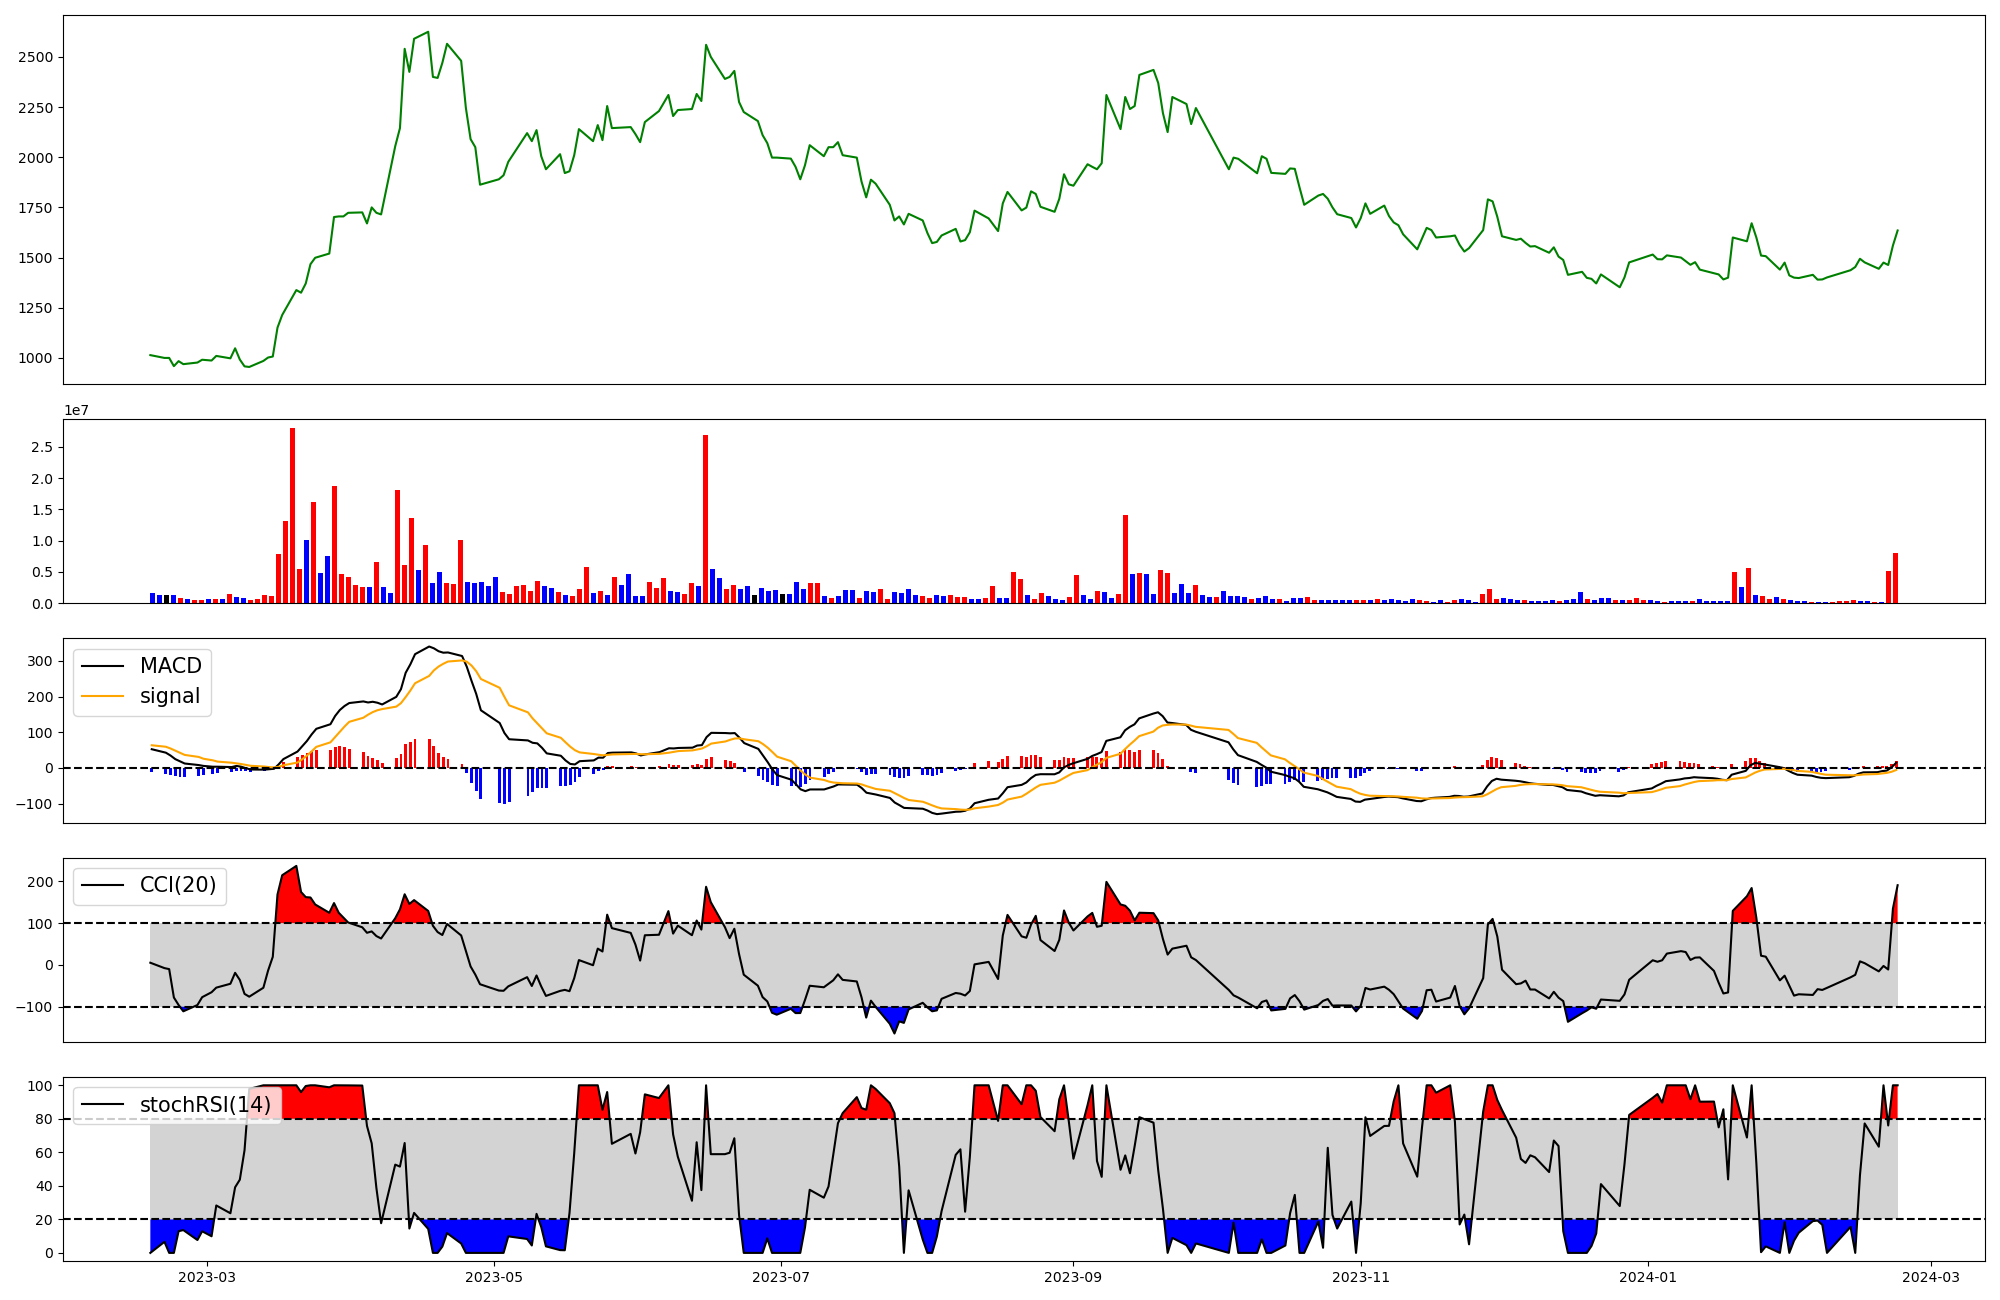Select the CCI(20) legend box
This screenshot has width=2000, height=1300.
click(x=150, y=886)
